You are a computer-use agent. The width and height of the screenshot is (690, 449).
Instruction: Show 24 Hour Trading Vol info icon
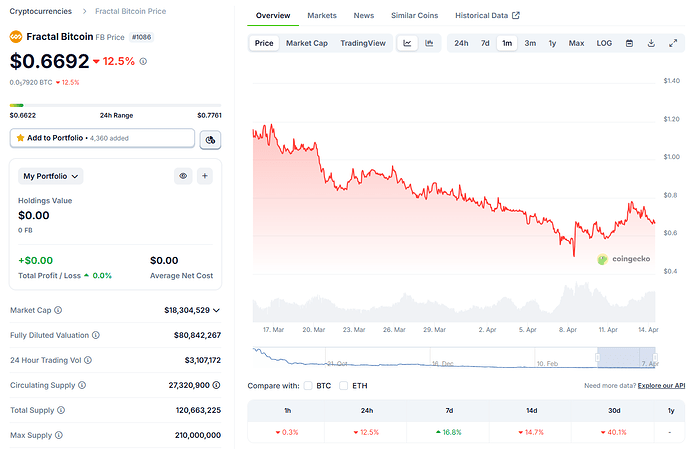[88, 360]
